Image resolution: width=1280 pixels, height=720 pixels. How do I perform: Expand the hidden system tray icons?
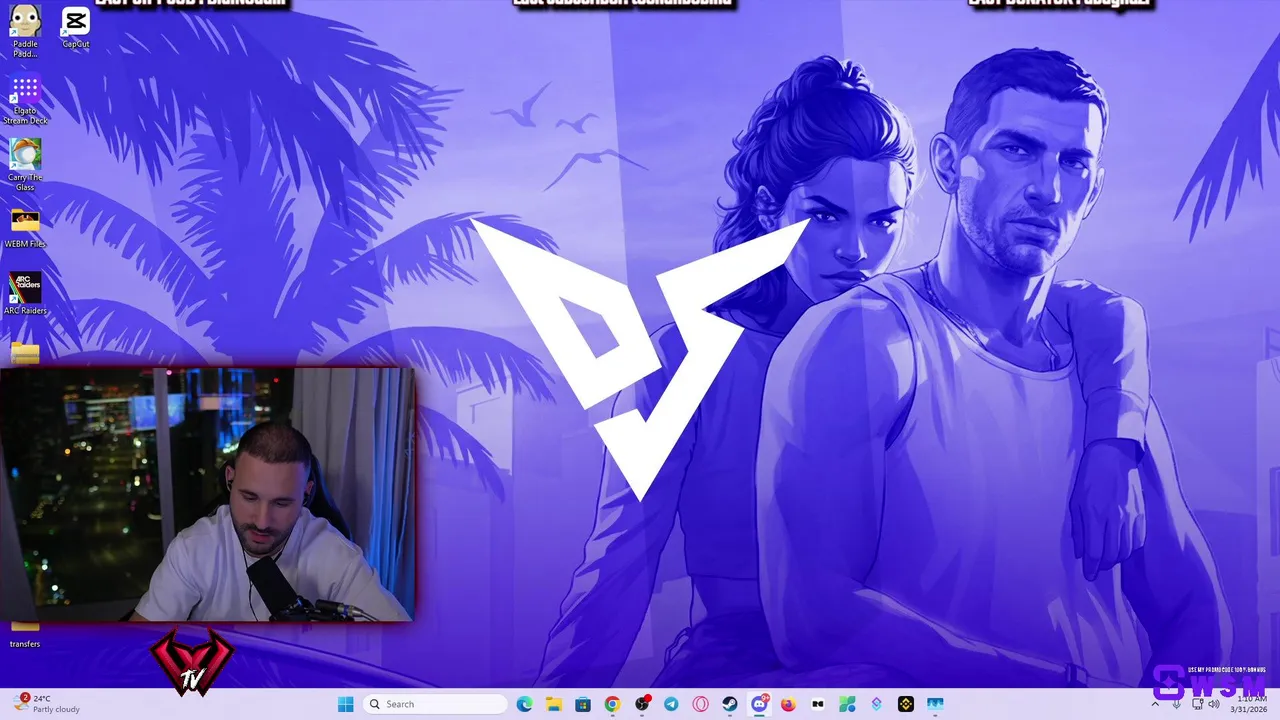pos(1155,704)
